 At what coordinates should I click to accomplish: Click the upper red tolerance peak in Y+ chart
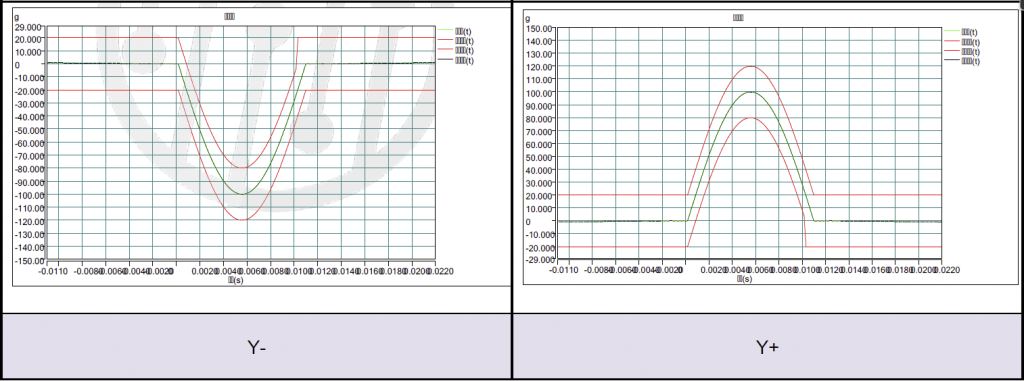pos(754,66)
